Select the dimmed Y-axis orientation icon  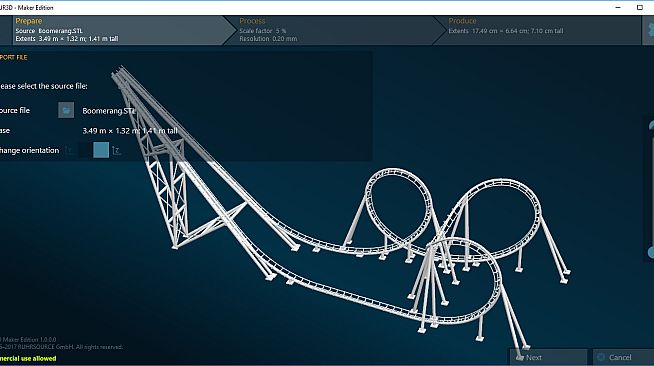[x=70, y=150]
